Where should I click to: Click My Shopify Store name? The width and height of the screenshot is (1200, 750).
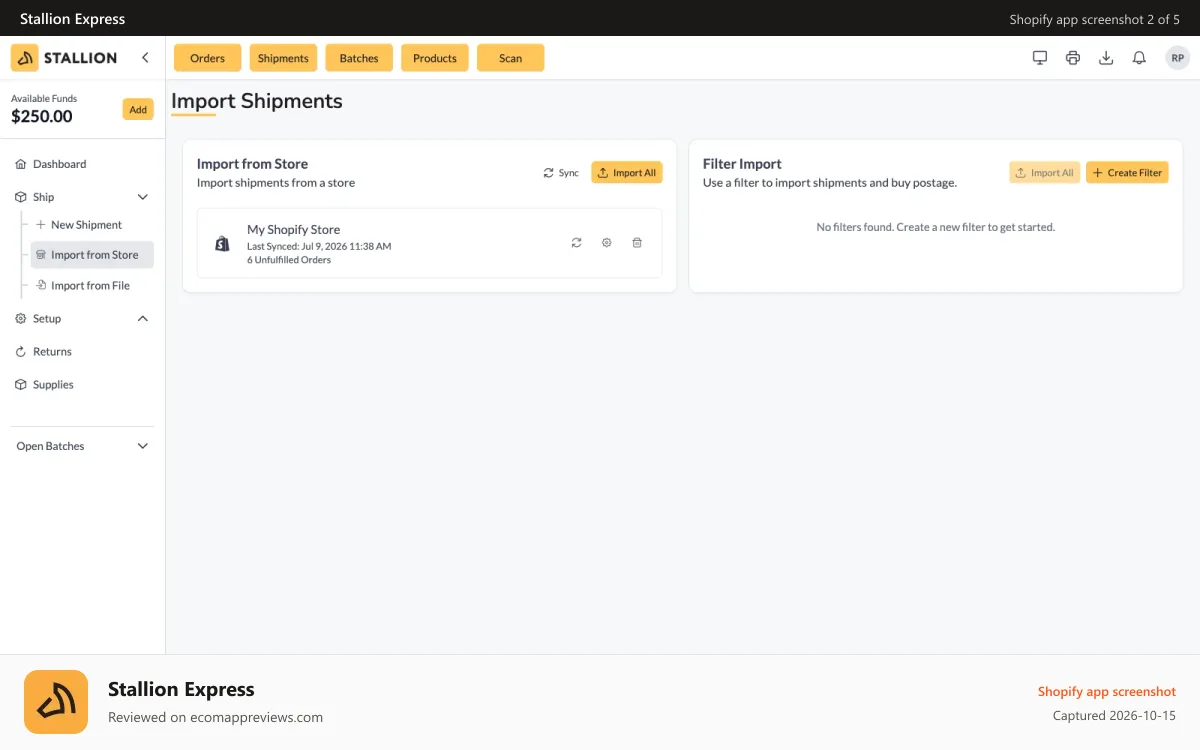[x=294, y=230]
